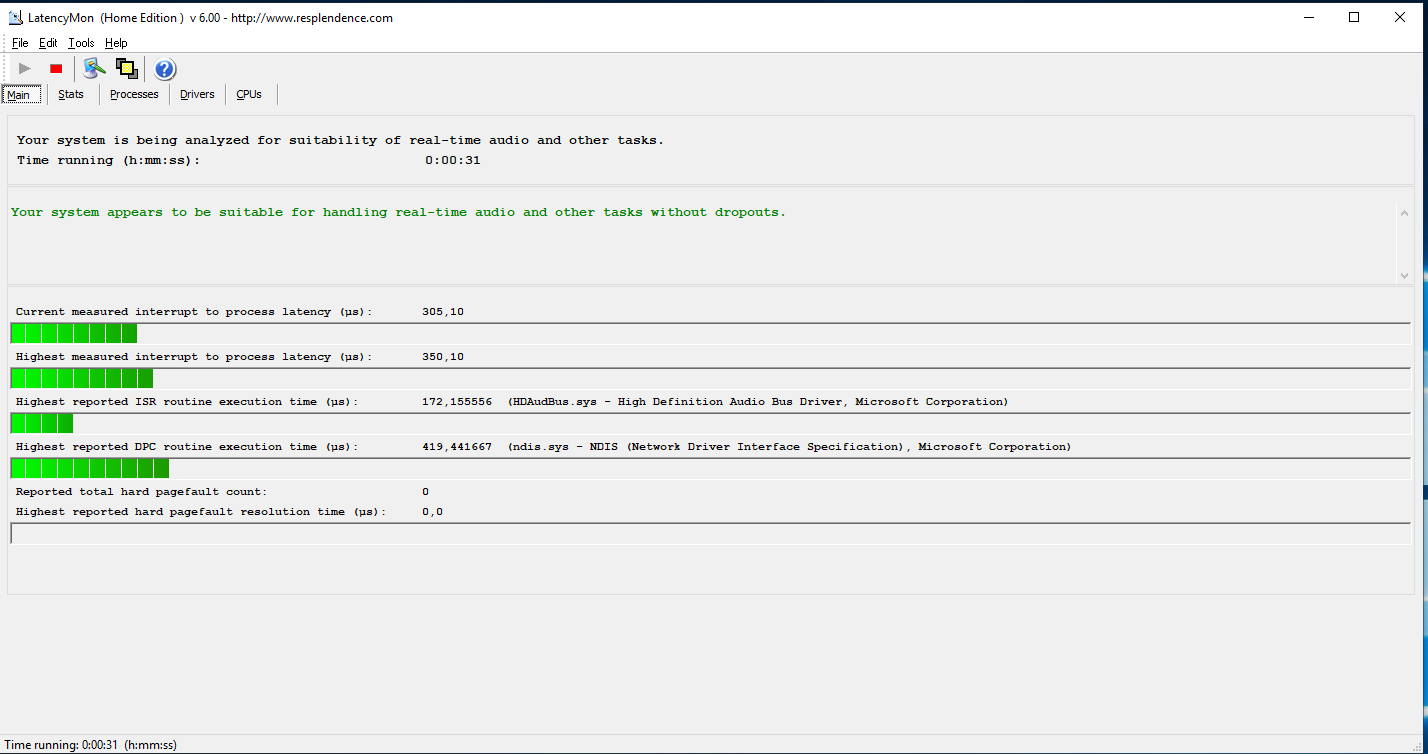Show the Drivers tab
Screen dimensions: 1428x754
point(197,95)
